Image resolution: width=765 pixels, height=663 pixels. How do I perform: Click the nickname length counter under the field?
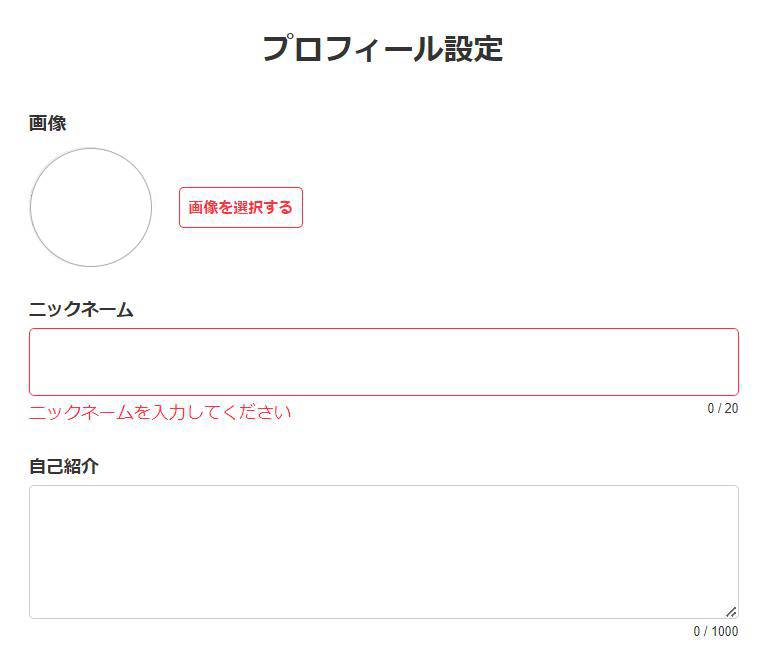tap(722, 408)
